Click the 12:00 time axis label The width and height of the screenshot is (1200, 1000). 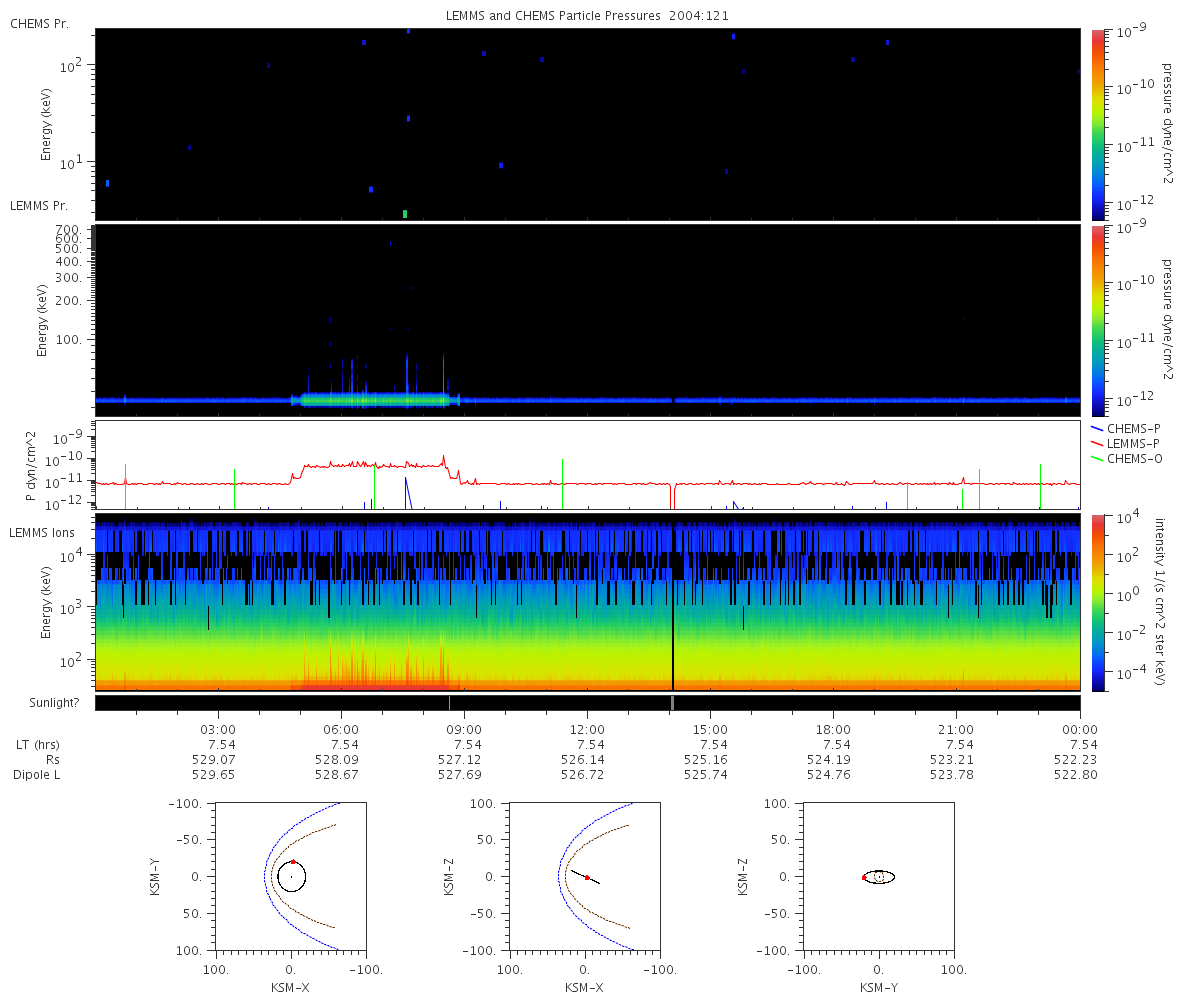point(587,730)
